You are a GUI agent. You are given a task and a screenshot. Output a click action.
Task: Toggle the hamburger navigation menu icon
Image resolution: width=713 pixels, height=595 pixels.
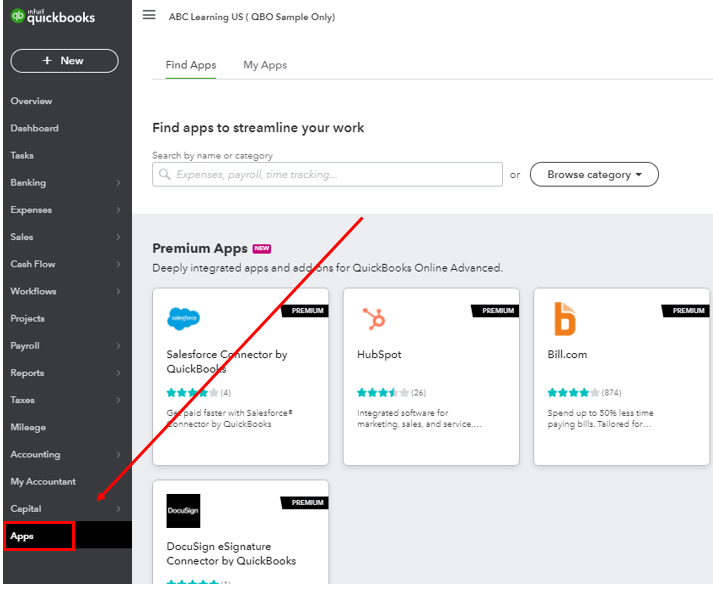tap(149, 15)
